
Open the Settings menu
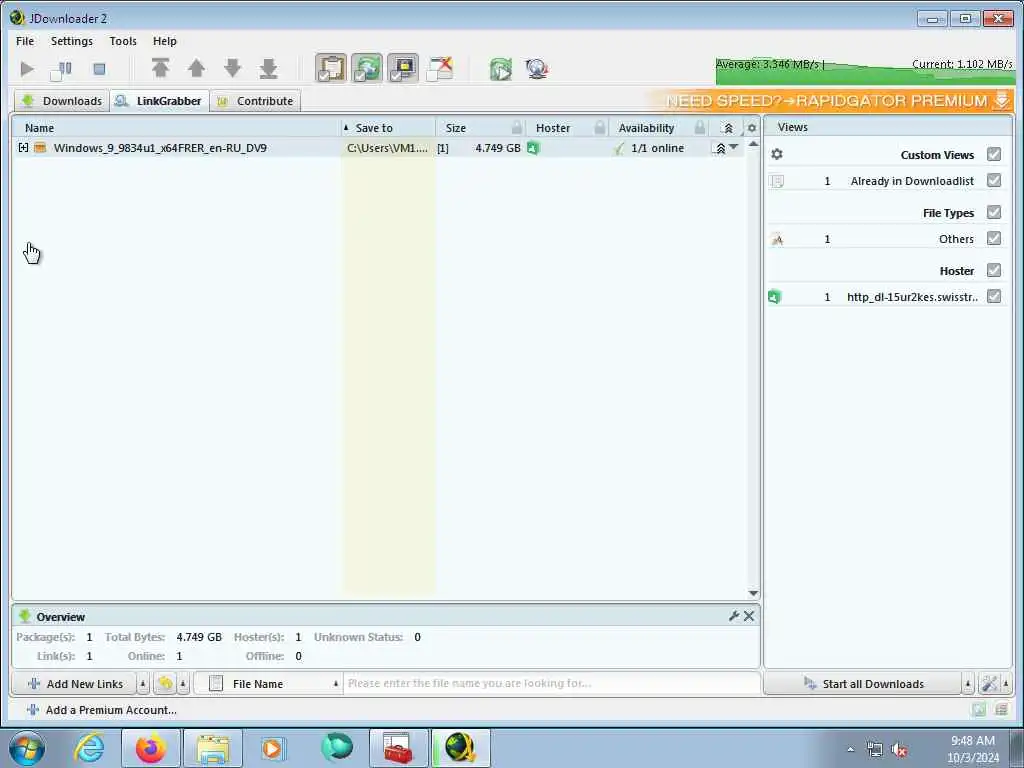pyautogui.click(x=72, y=41)
